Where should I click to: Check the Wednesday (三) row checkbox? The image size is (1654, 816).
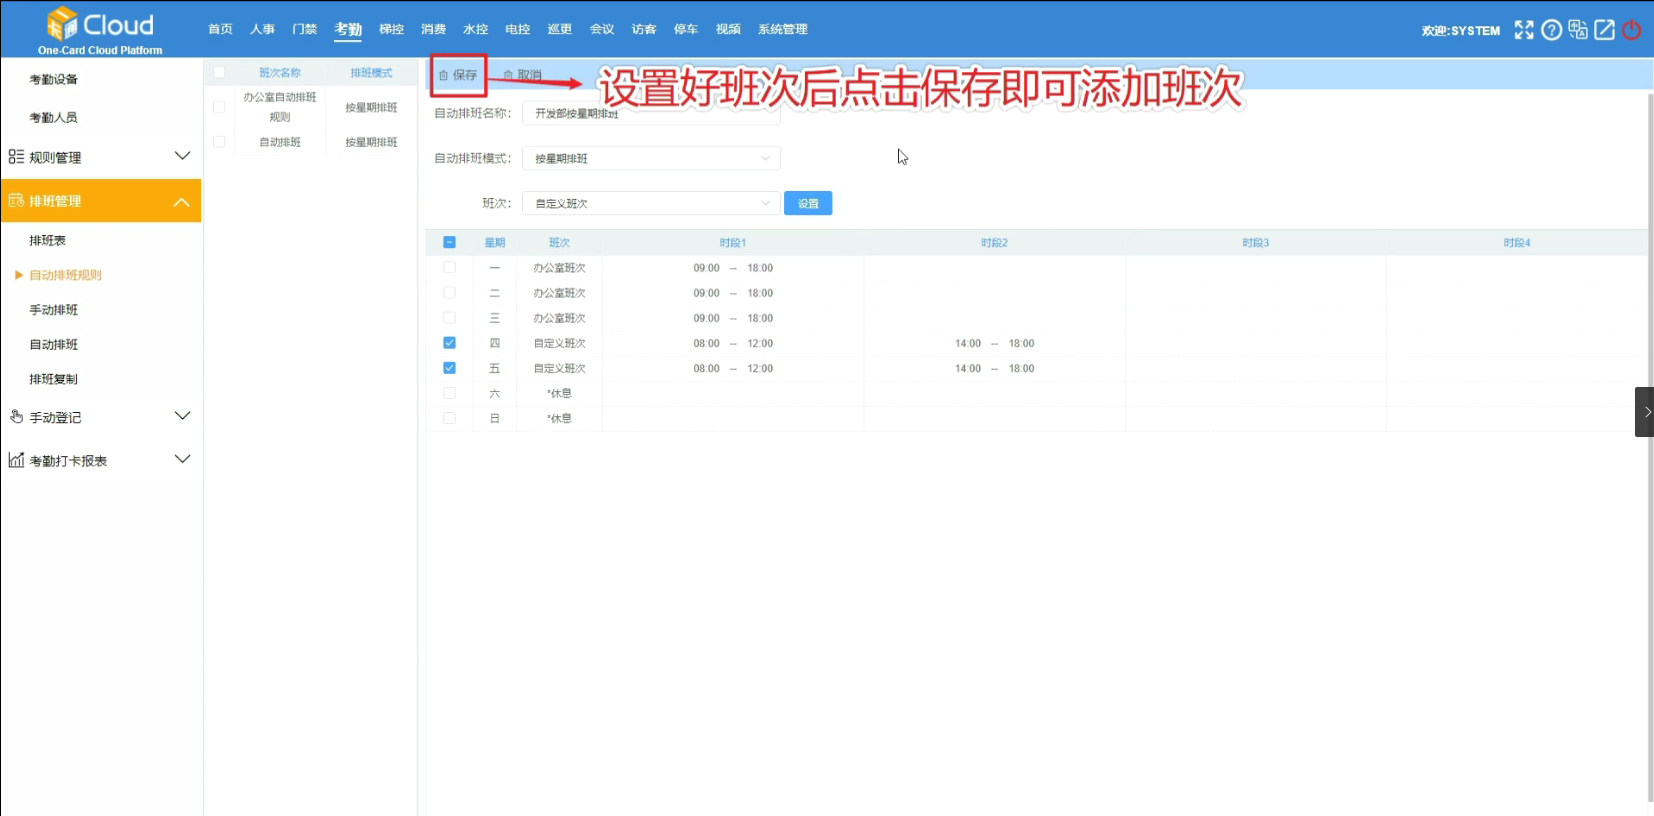pyautogui.click(x=449, y=317)
